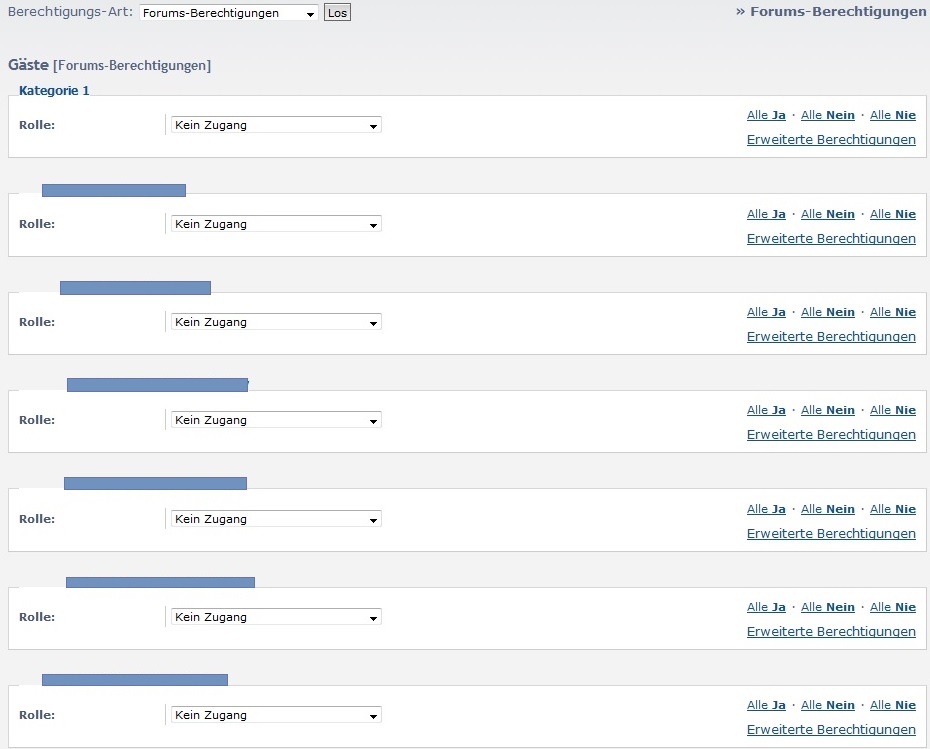The image size is (930, 749).
Task: Click Alle Nie in the fourth block
Action: pos(893,410)
